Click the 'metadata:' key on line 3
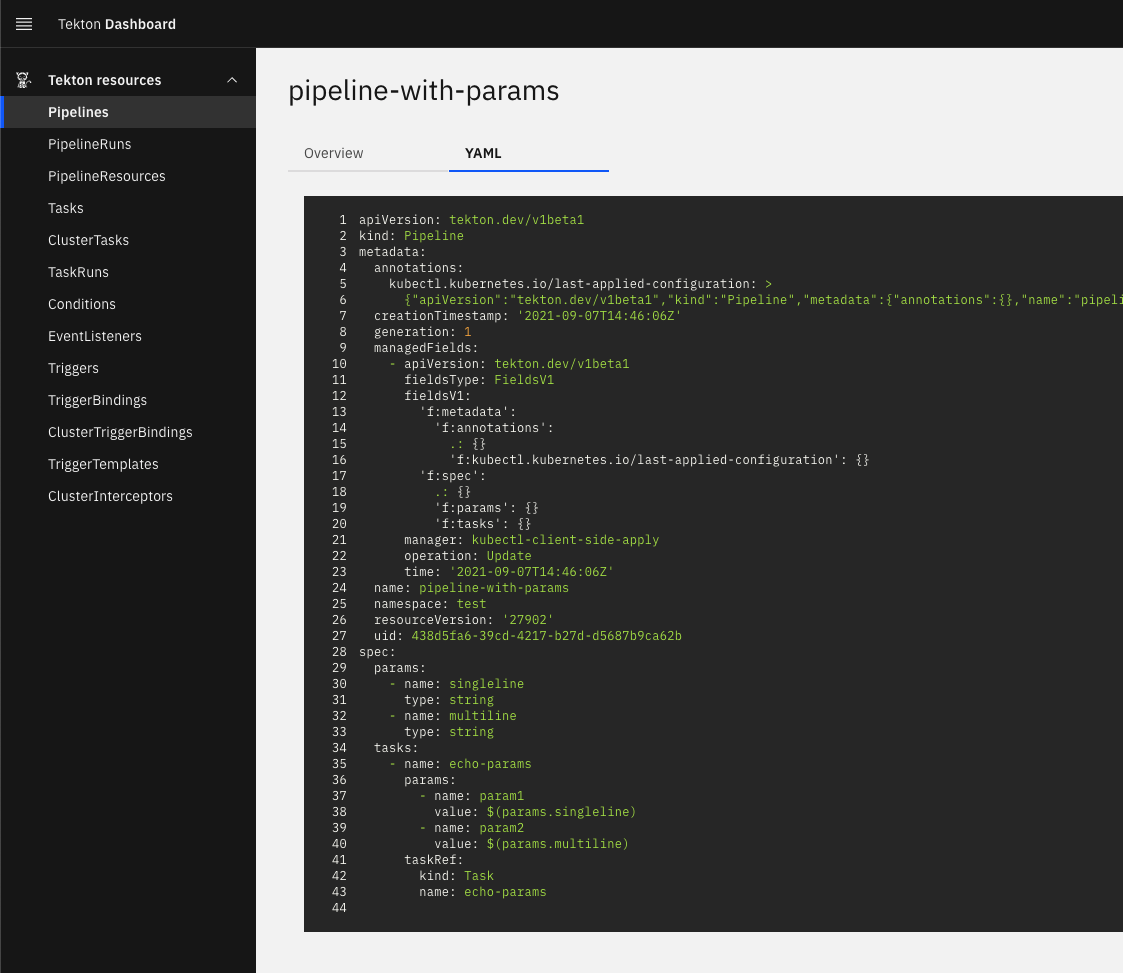1123x973 pixels. pos(392,252)
